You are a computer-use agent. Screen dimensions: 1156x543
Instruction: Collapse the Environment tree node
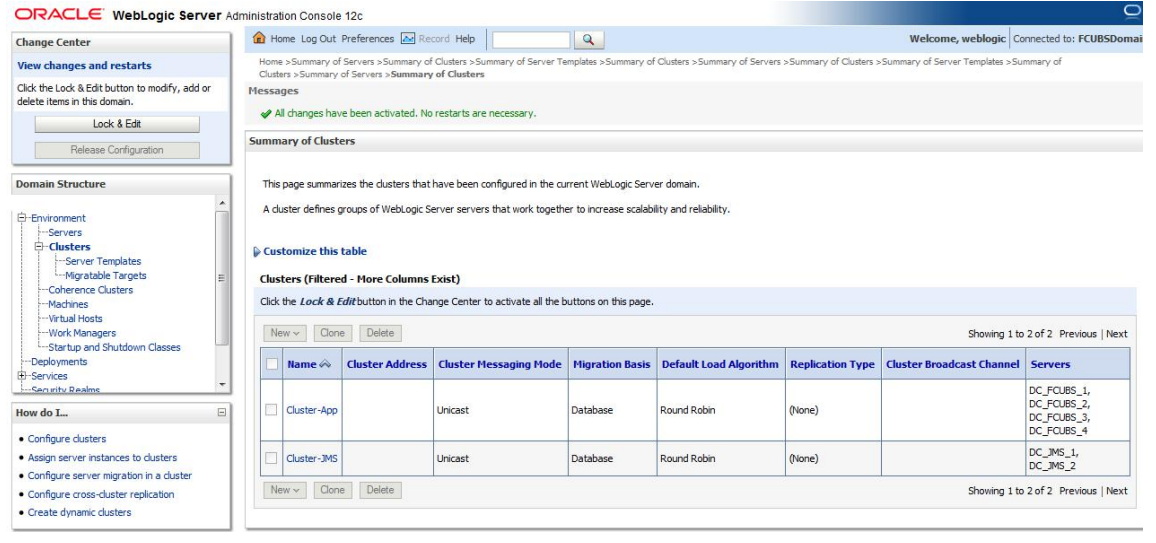click(x=22, y=218)
